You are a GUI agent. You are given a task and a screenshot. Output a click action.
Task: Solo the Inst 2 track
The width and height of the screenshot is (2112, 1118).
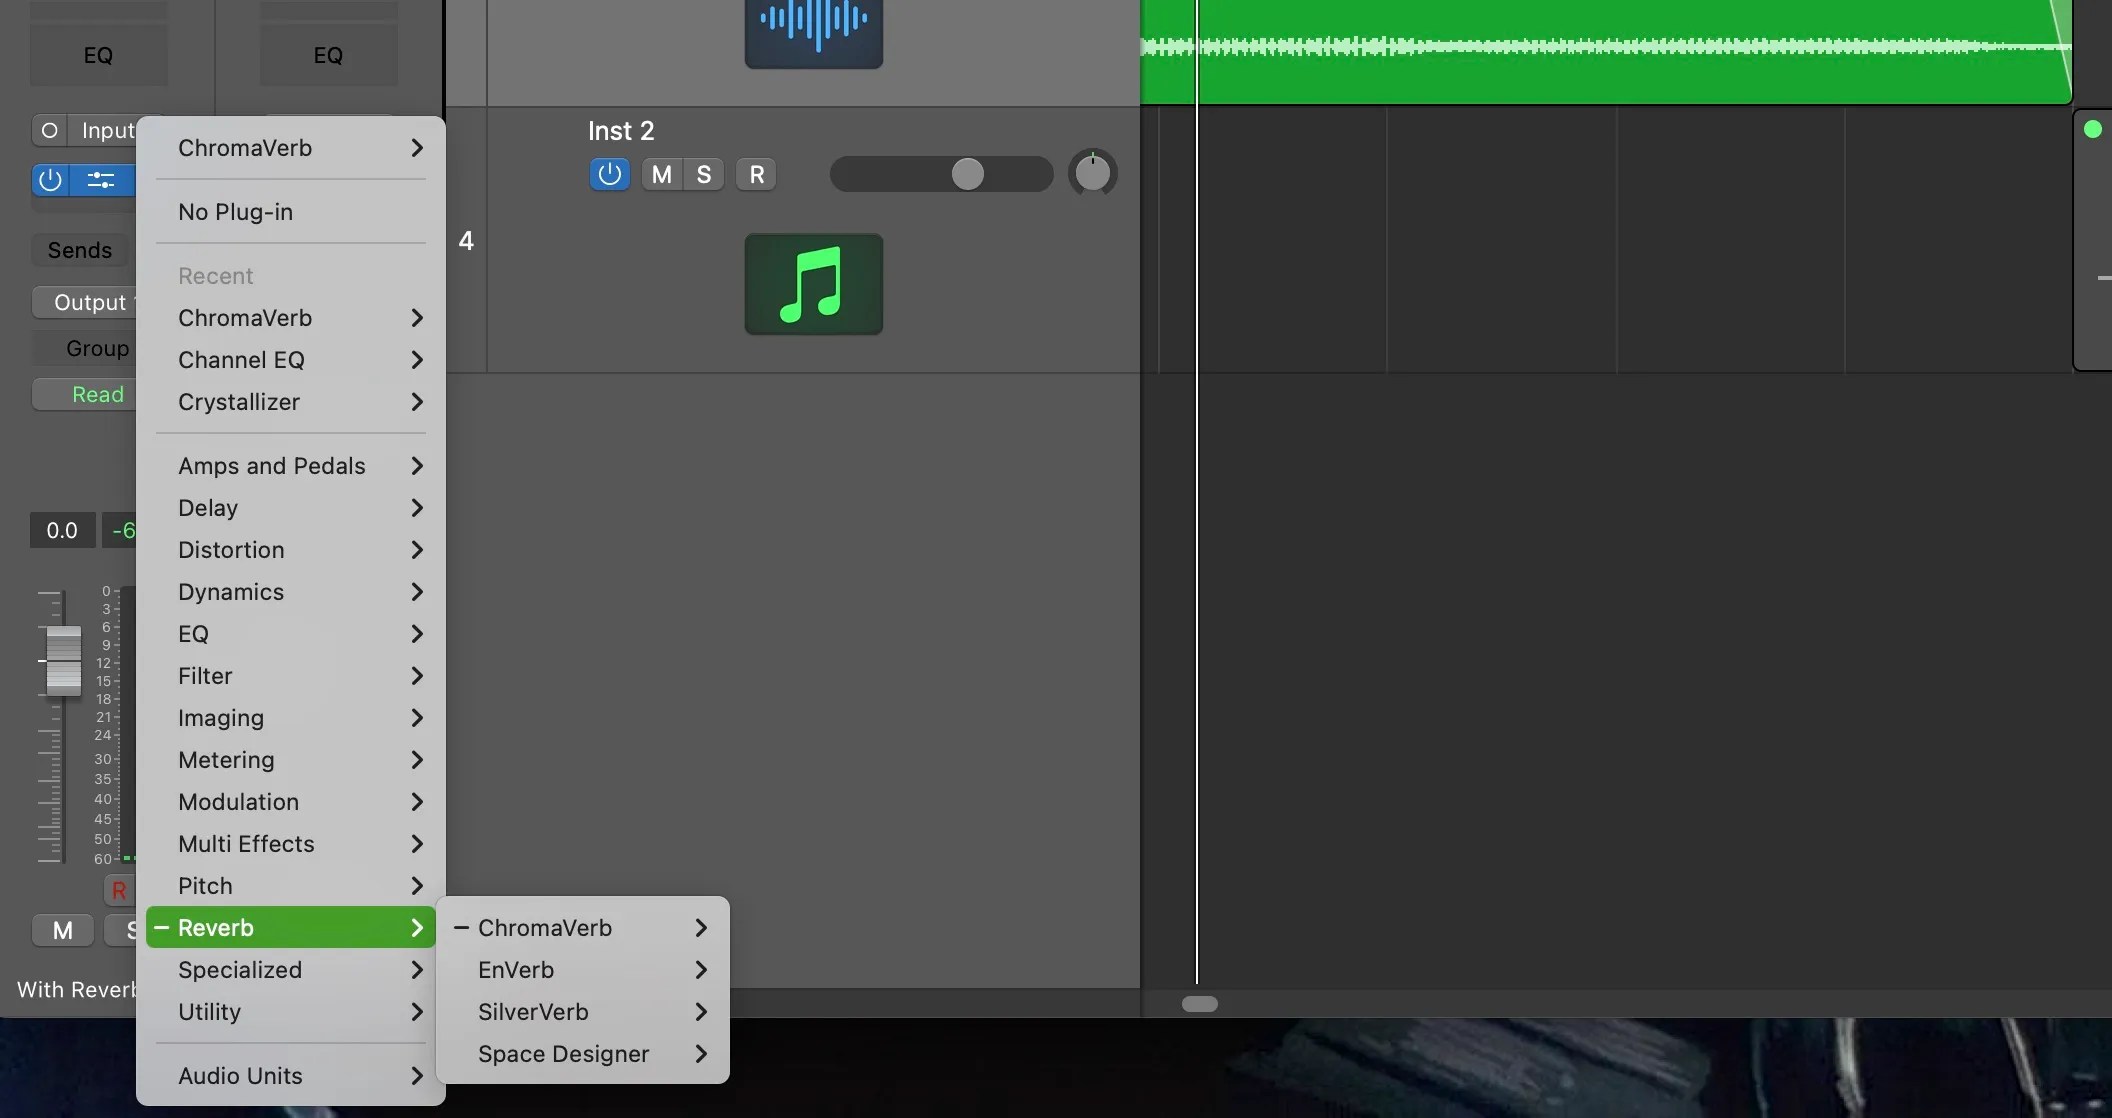(704, 174)
